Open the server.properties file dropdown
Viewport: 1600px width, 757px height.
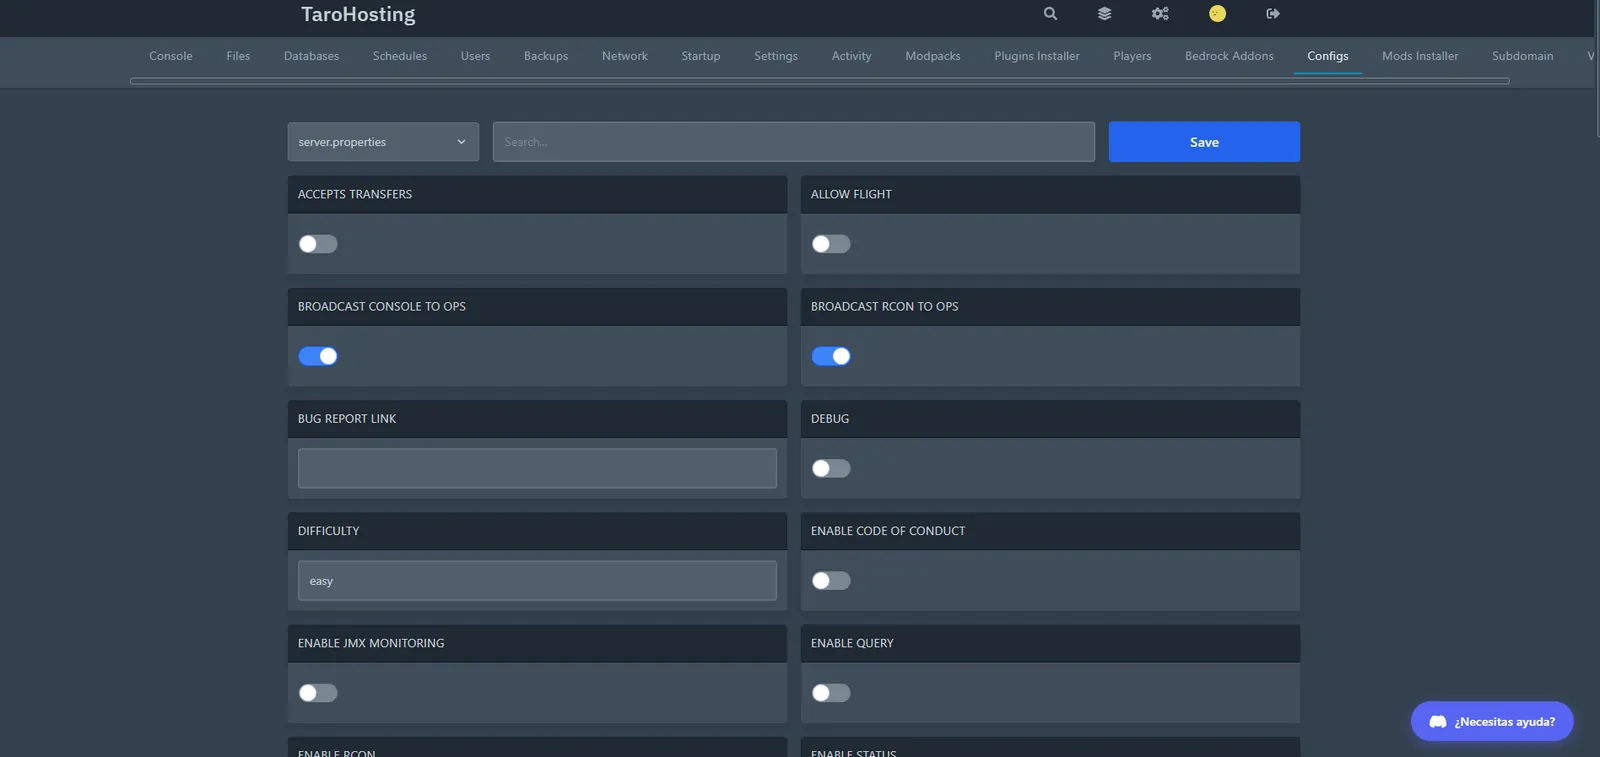pos(383,142)
